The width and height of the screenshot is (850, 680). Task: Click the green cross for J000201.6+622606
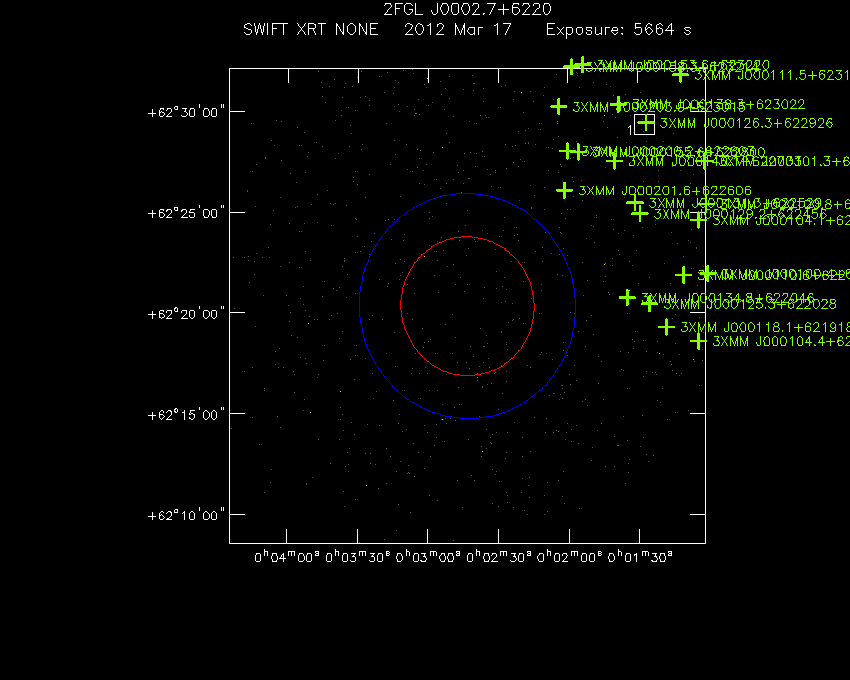coord(564,190)
